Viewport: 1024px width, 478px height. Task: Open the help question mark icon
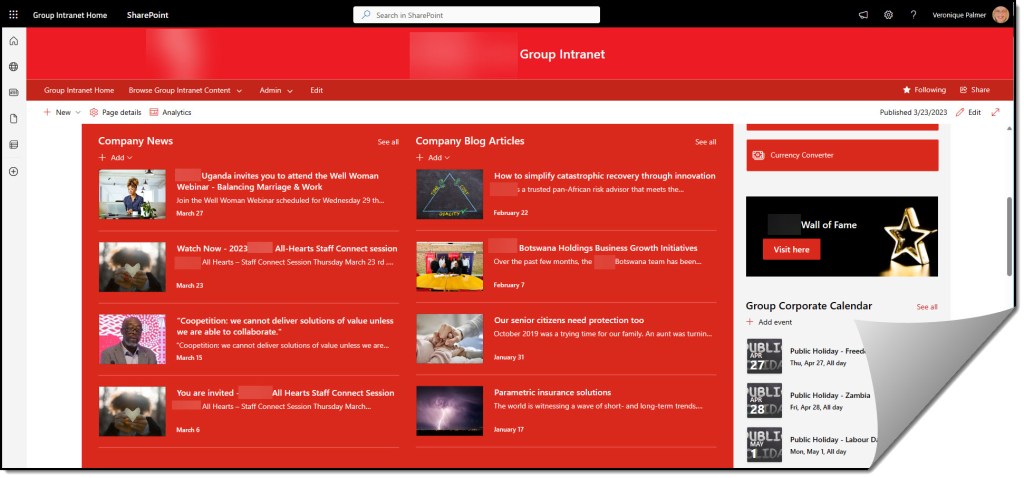[x=913, y=15]
